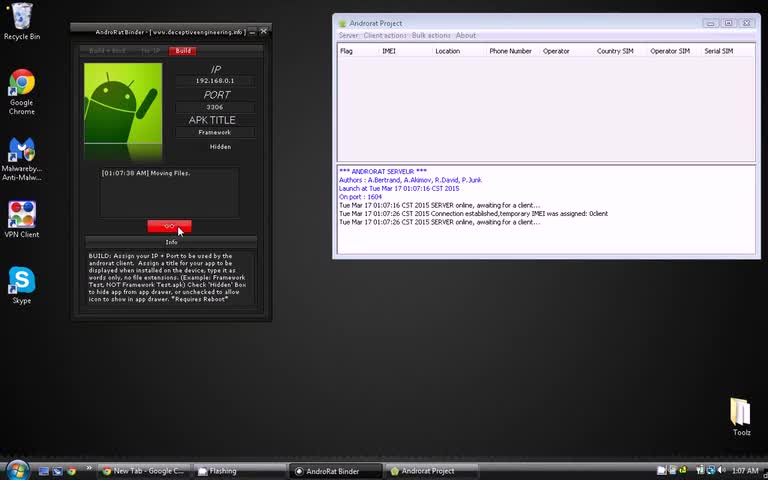The image size is (768, 480).
Task: Click the red GO button
Action: (169, 226)
